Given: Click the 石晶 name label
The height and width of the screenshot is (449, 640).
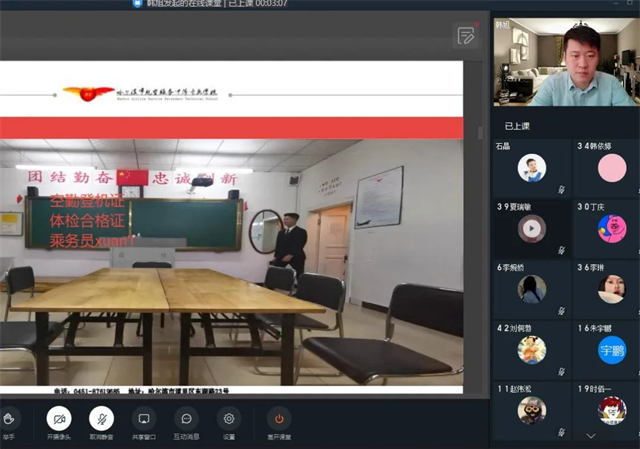Looking at the screenshot, I should coord(503,146).
